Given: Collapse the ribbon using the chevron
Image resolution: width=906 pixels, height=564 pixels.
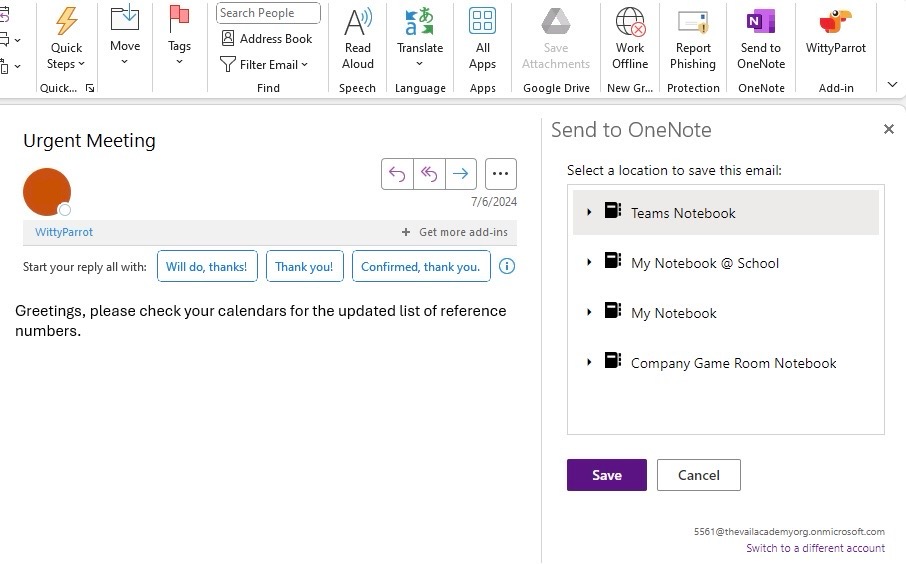Looking at the screenshot, I should point(892,85).
